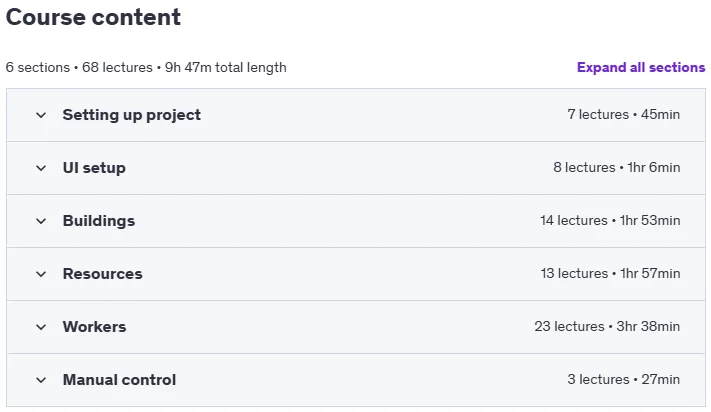This screenshot has width=711, height=412.
Task: Toggle the Buildings section chevron arrow
Action: (41, 221)
